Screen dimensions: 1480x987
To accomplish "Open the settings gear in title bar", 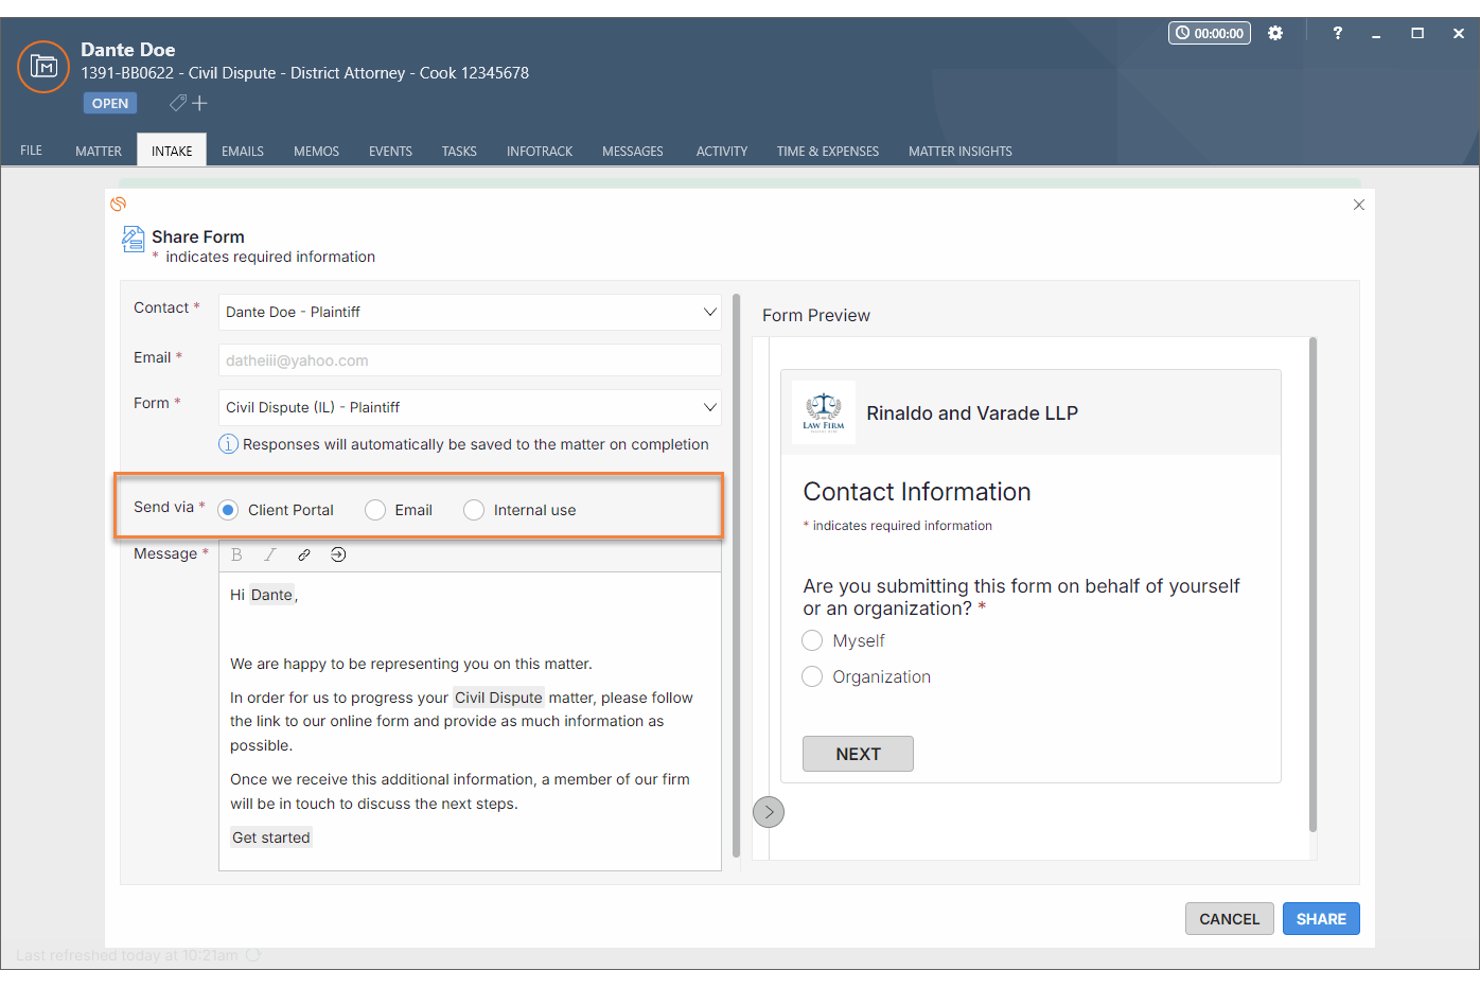I will 1275,33.
